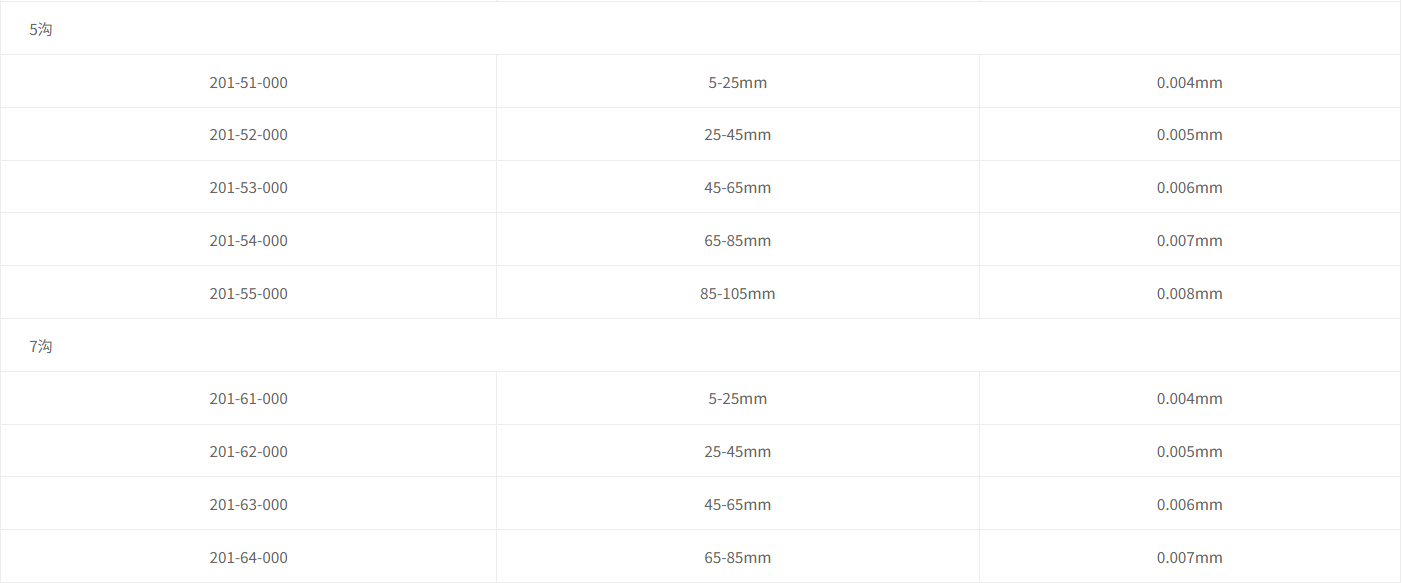Image resolution: width=1403 pixels, height=583 pixels.
Task: Click the 65-85mm range in 201-64-000 row
Action: pos(737,558)
